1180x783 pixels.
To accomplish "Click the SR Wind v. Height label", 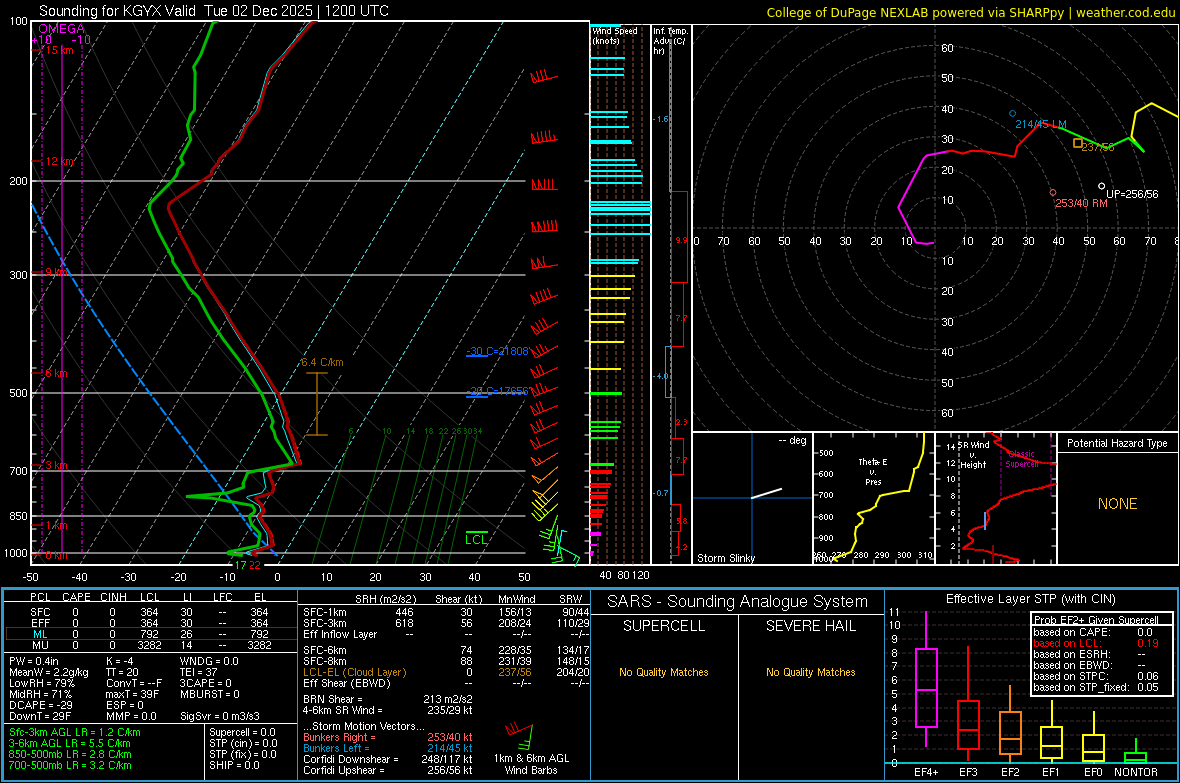I will [x=975, y=455].
